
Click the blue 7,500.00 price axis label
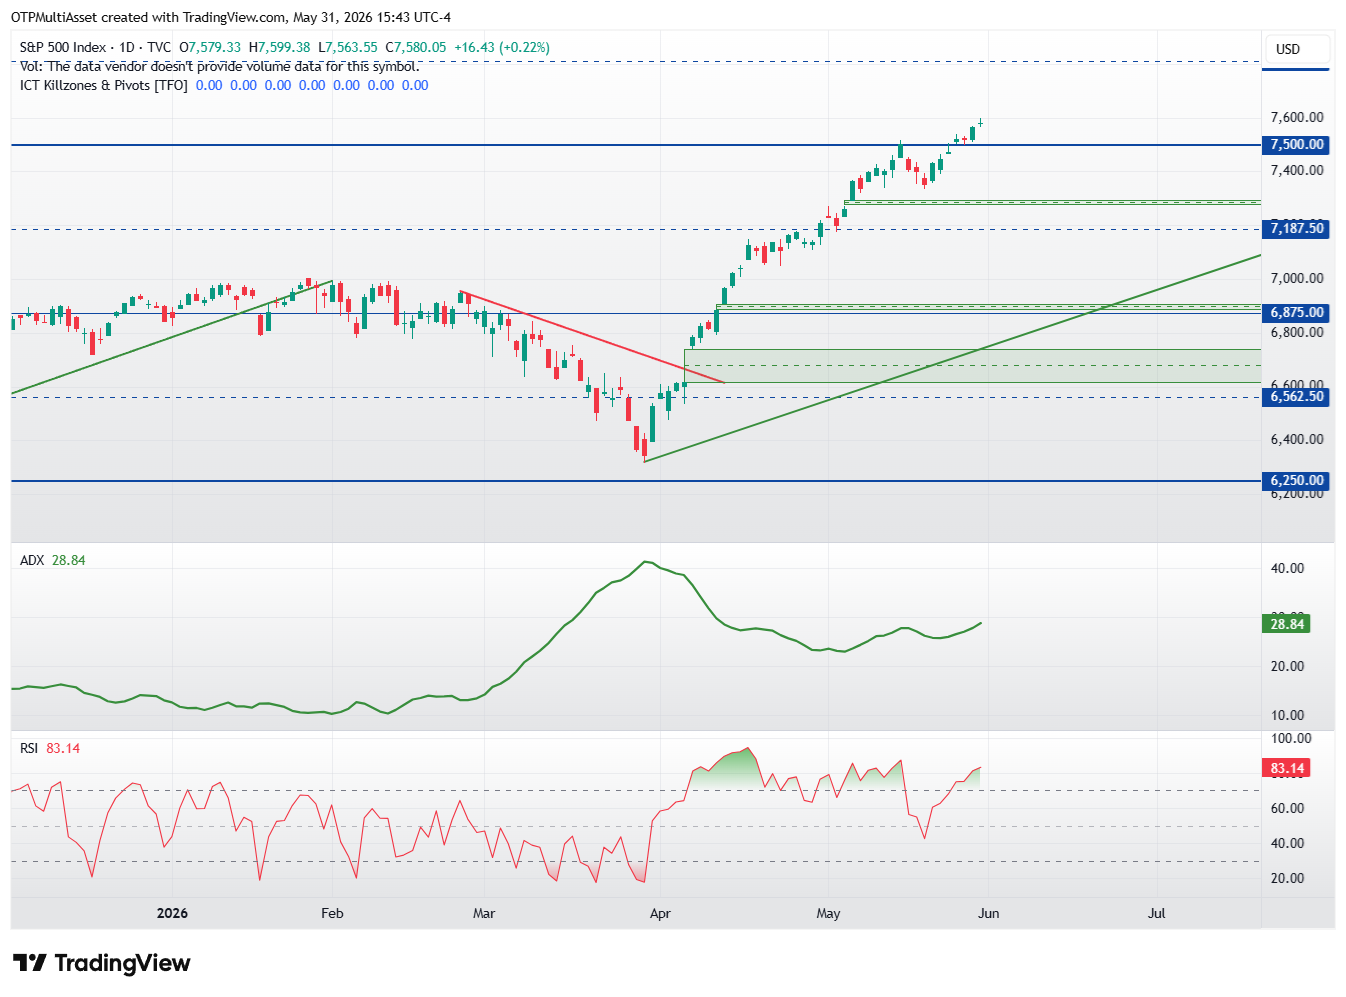pyautogui.click(x=1296, y=144)
